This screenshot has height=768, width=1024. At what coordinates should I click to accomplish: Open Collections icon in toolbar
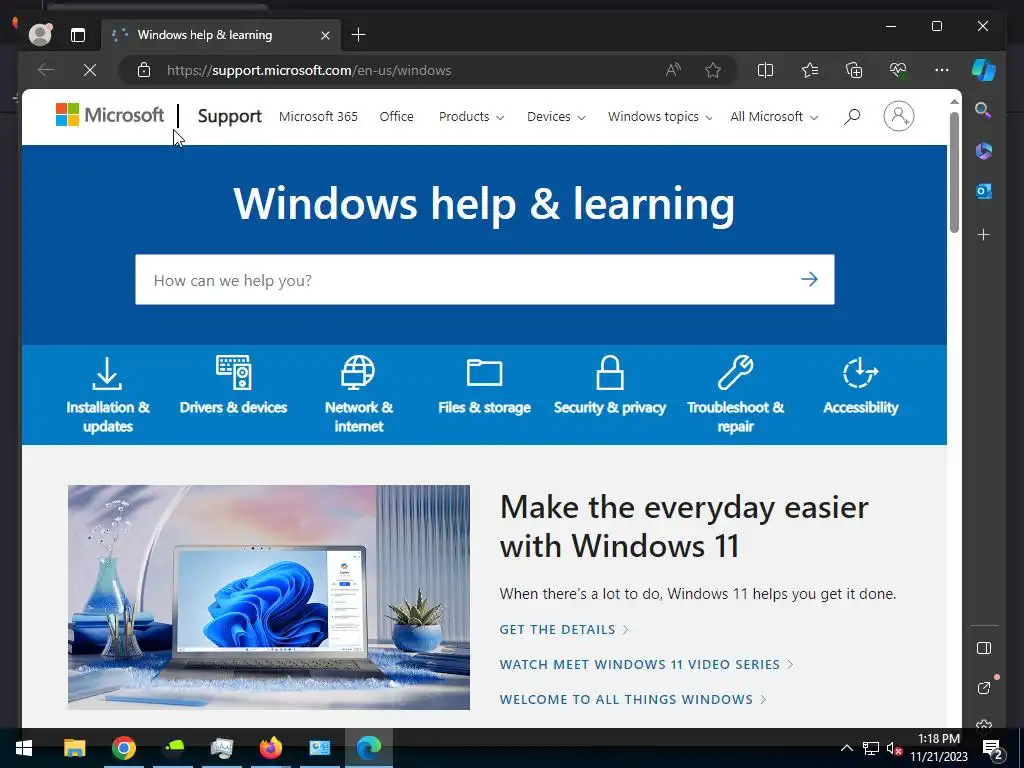(x=854, y=70)
